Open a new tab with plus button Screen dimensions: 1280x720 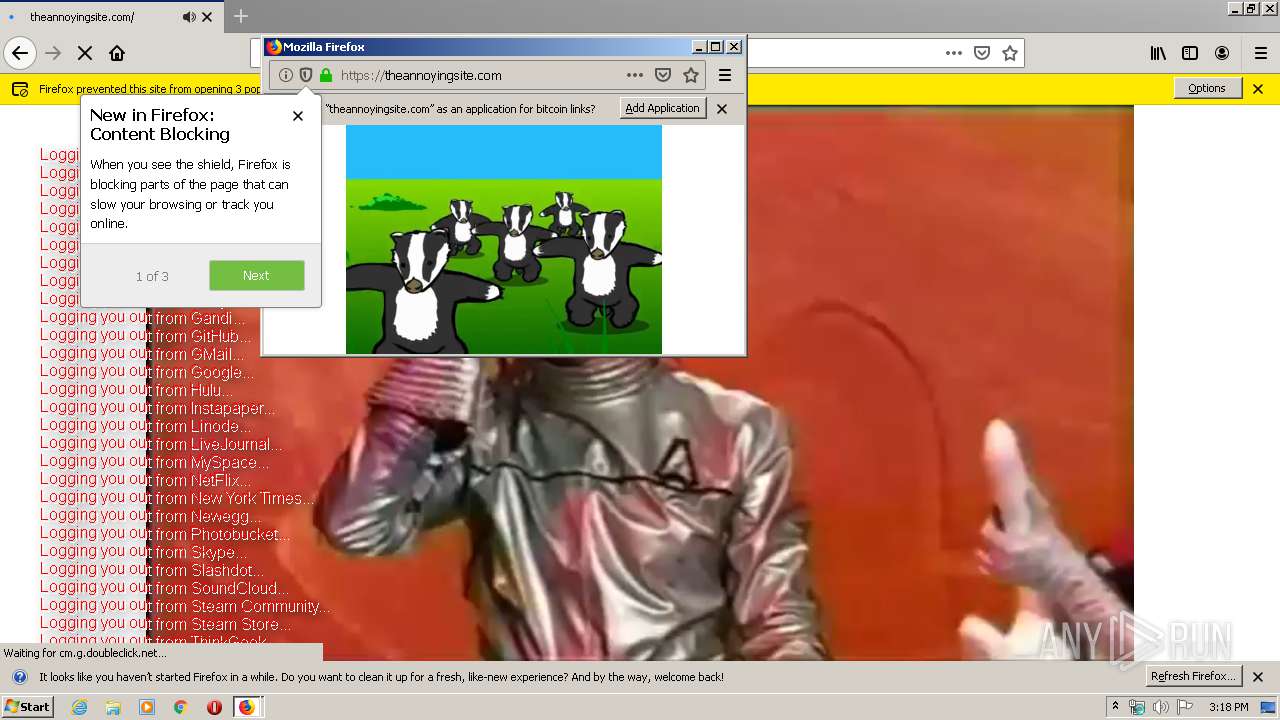click(x=240, y=16)
